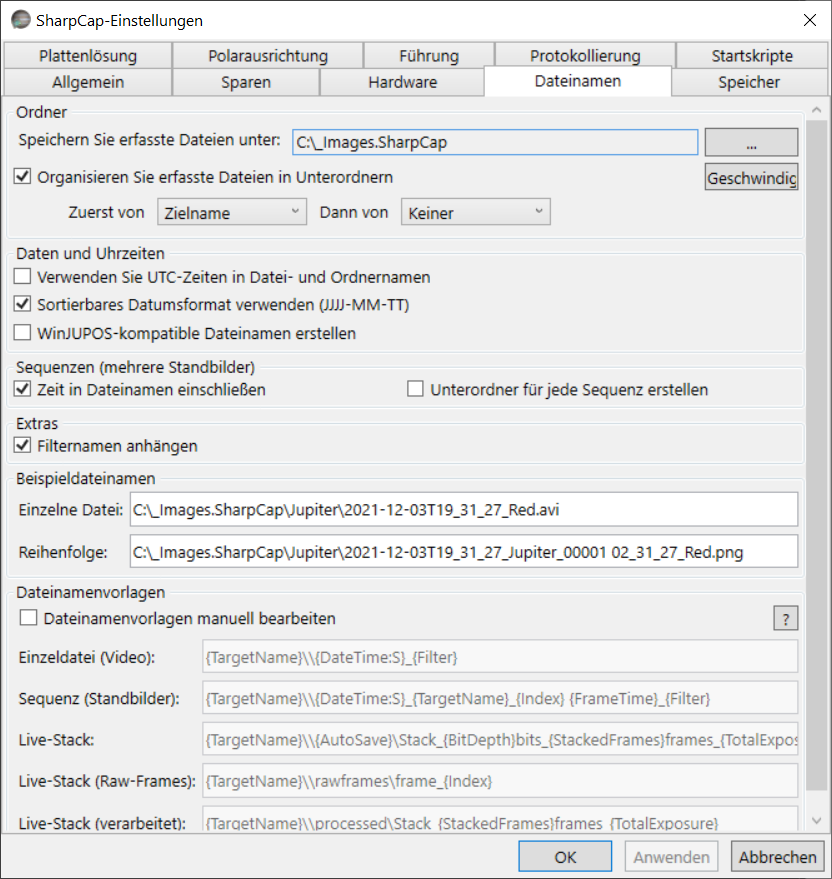The image size is (832, 879).
Task: Select the Dateinamen tab
Action: (x=577, y=81)
